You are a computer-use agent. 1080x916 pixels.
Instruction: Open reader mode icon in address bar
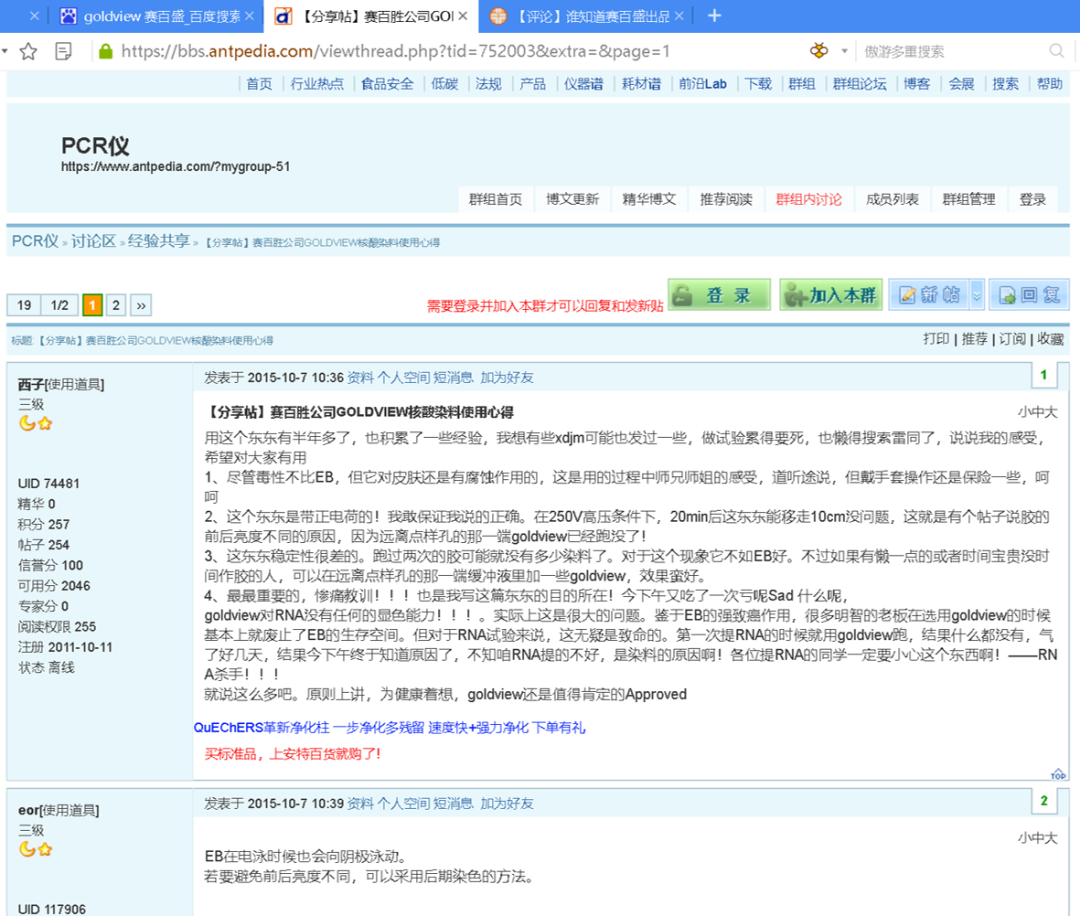(x=63, y=51)
